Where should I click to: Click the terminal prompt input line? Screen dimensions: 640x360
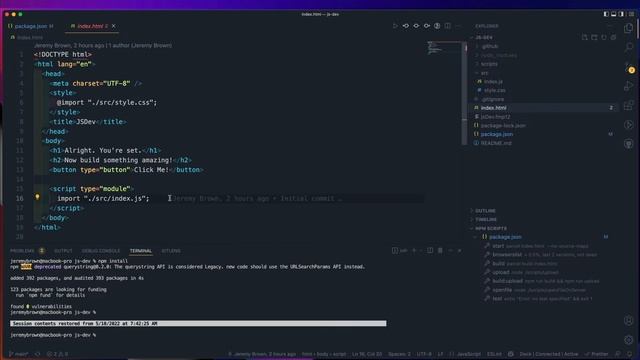point(53,335)
